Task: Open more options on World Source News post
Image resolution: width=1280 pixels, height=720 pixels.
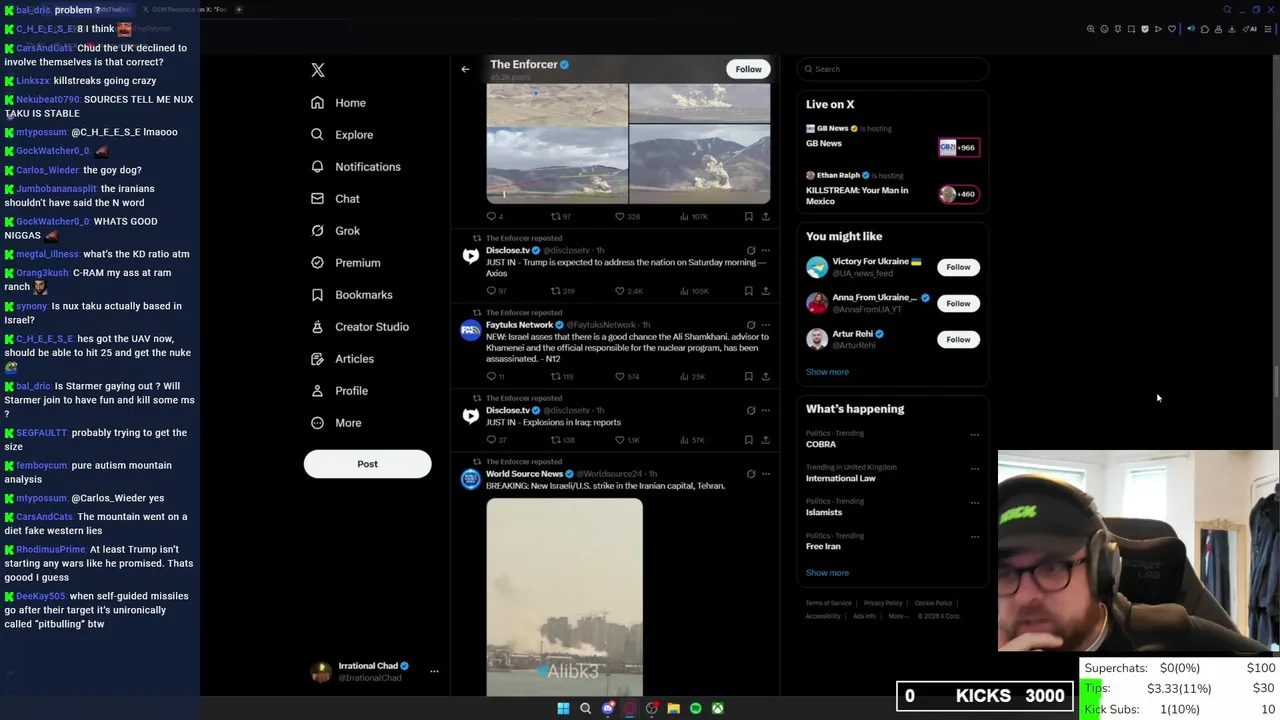Action: pos(766,474)
